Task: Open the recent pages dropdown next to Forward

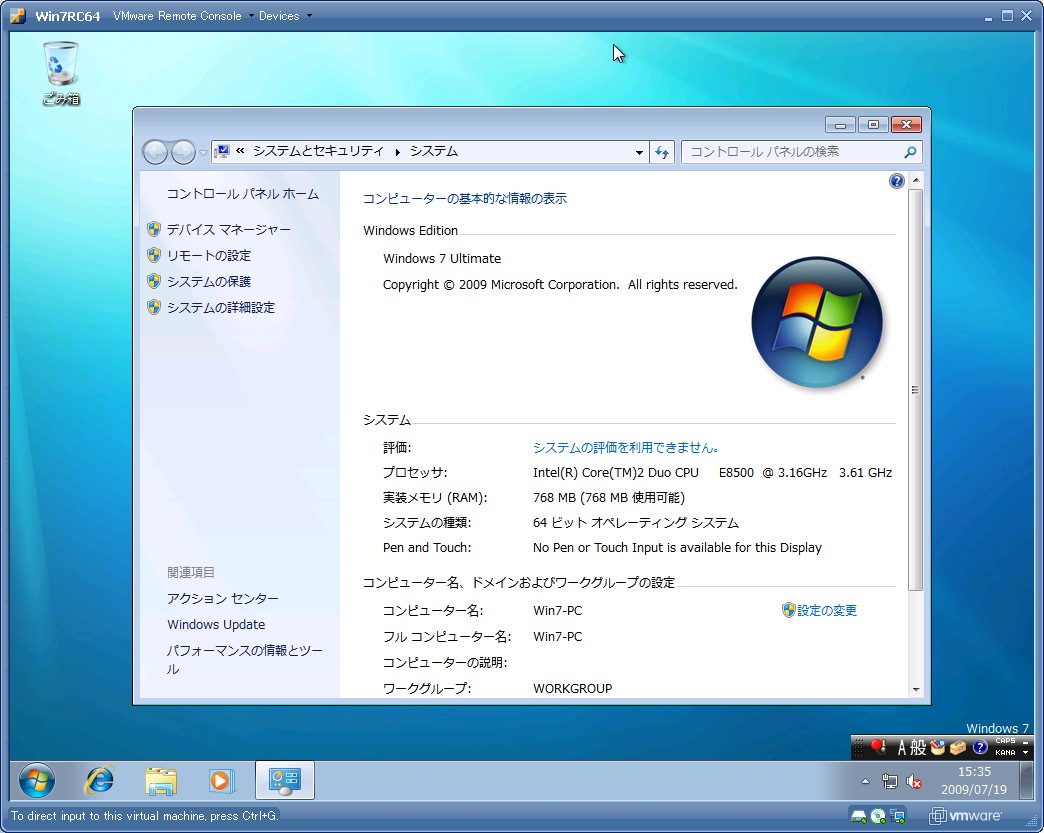Action: click(203, 152)
